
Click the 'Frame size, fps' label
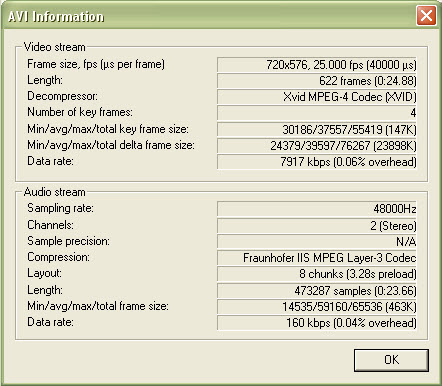[96, 64]
